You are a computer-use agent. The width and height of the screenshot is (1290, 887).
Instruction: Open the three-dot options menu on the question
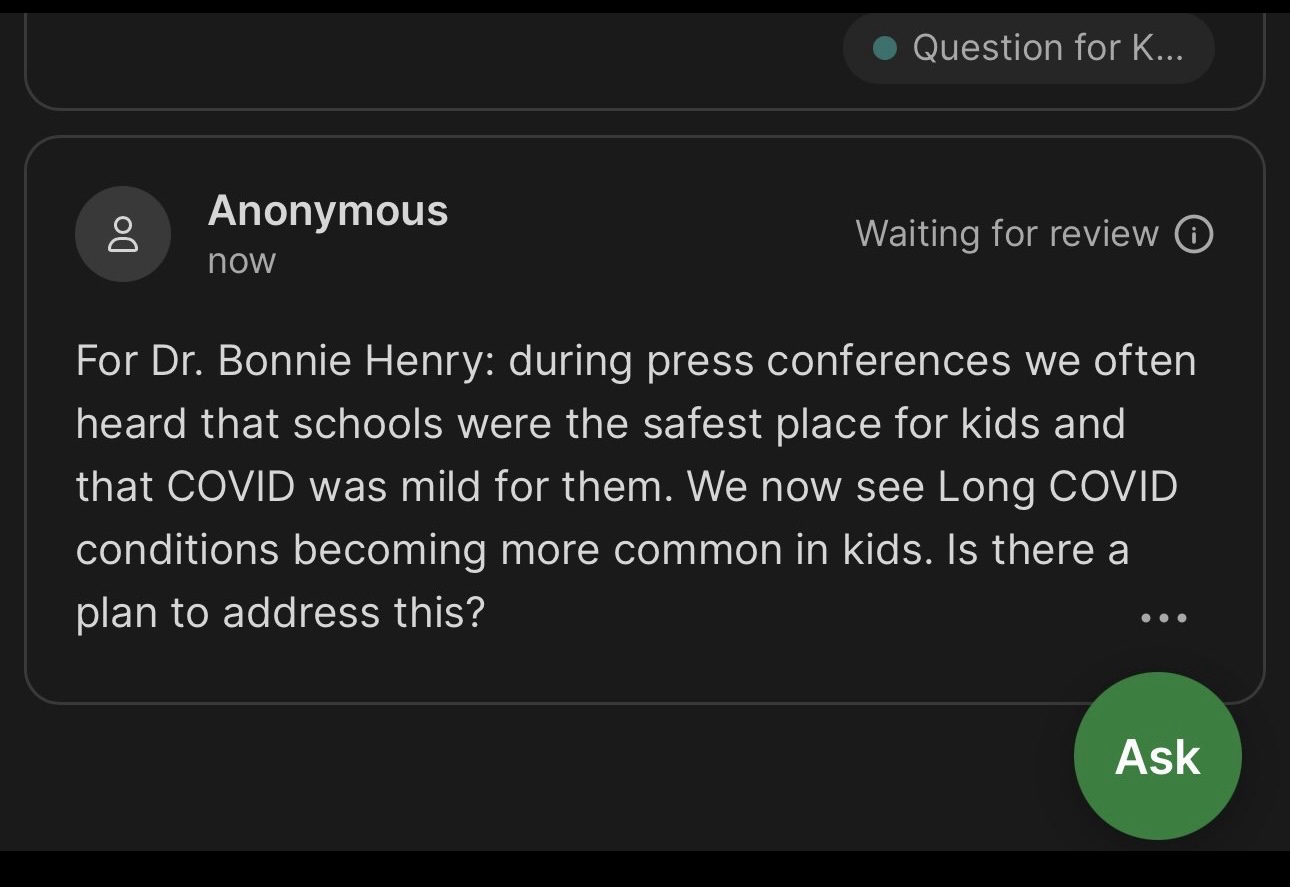pyautogui.click(x=1164, y=618)
